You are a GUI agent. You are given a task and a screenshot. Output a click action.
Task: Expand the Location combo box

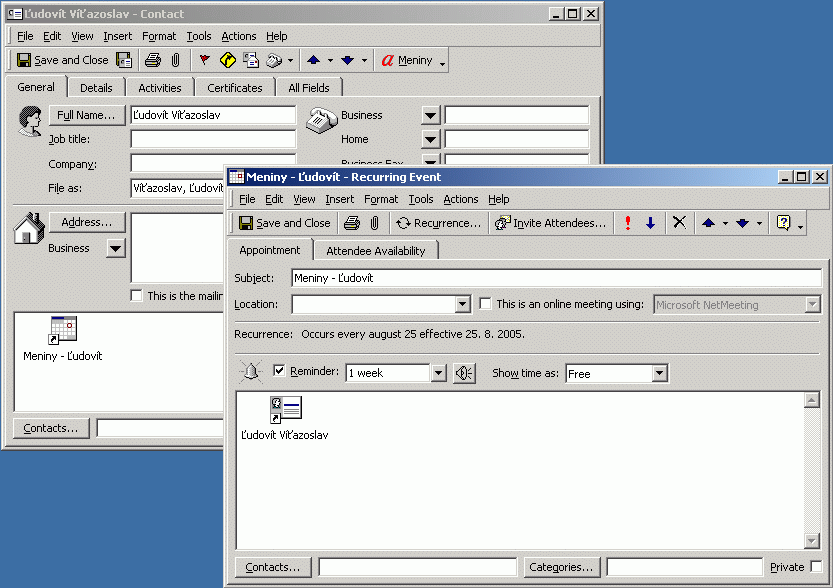pos(463,304)
